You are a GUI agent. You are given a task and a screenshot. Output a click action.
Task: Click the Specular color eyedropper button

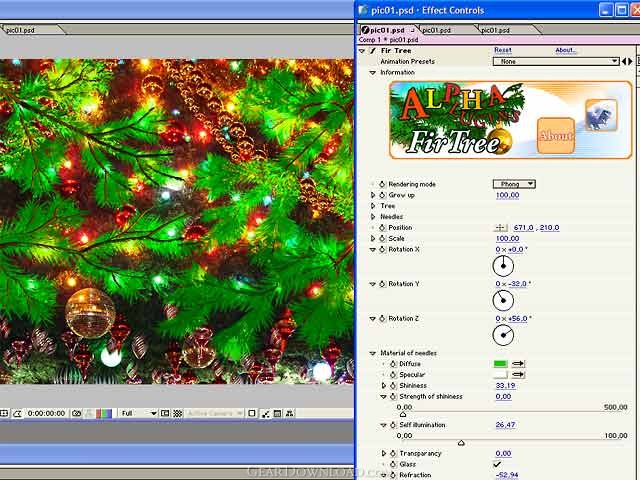coord(519,375)
